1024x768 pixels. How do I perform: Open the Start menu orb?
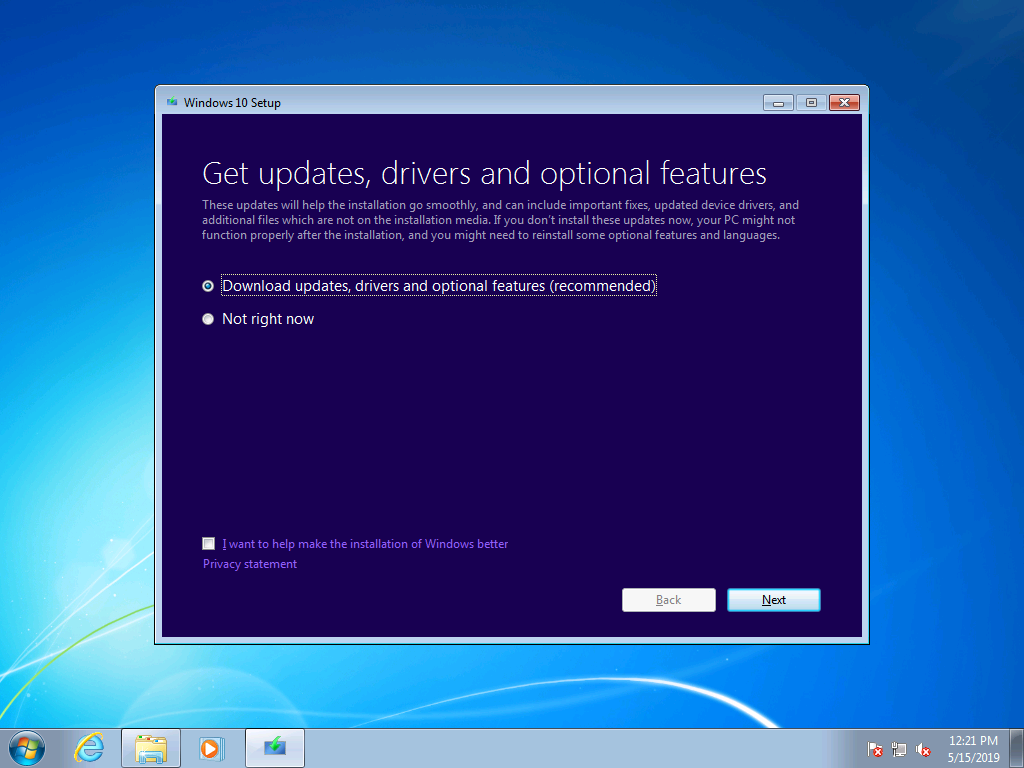(25, 747)
